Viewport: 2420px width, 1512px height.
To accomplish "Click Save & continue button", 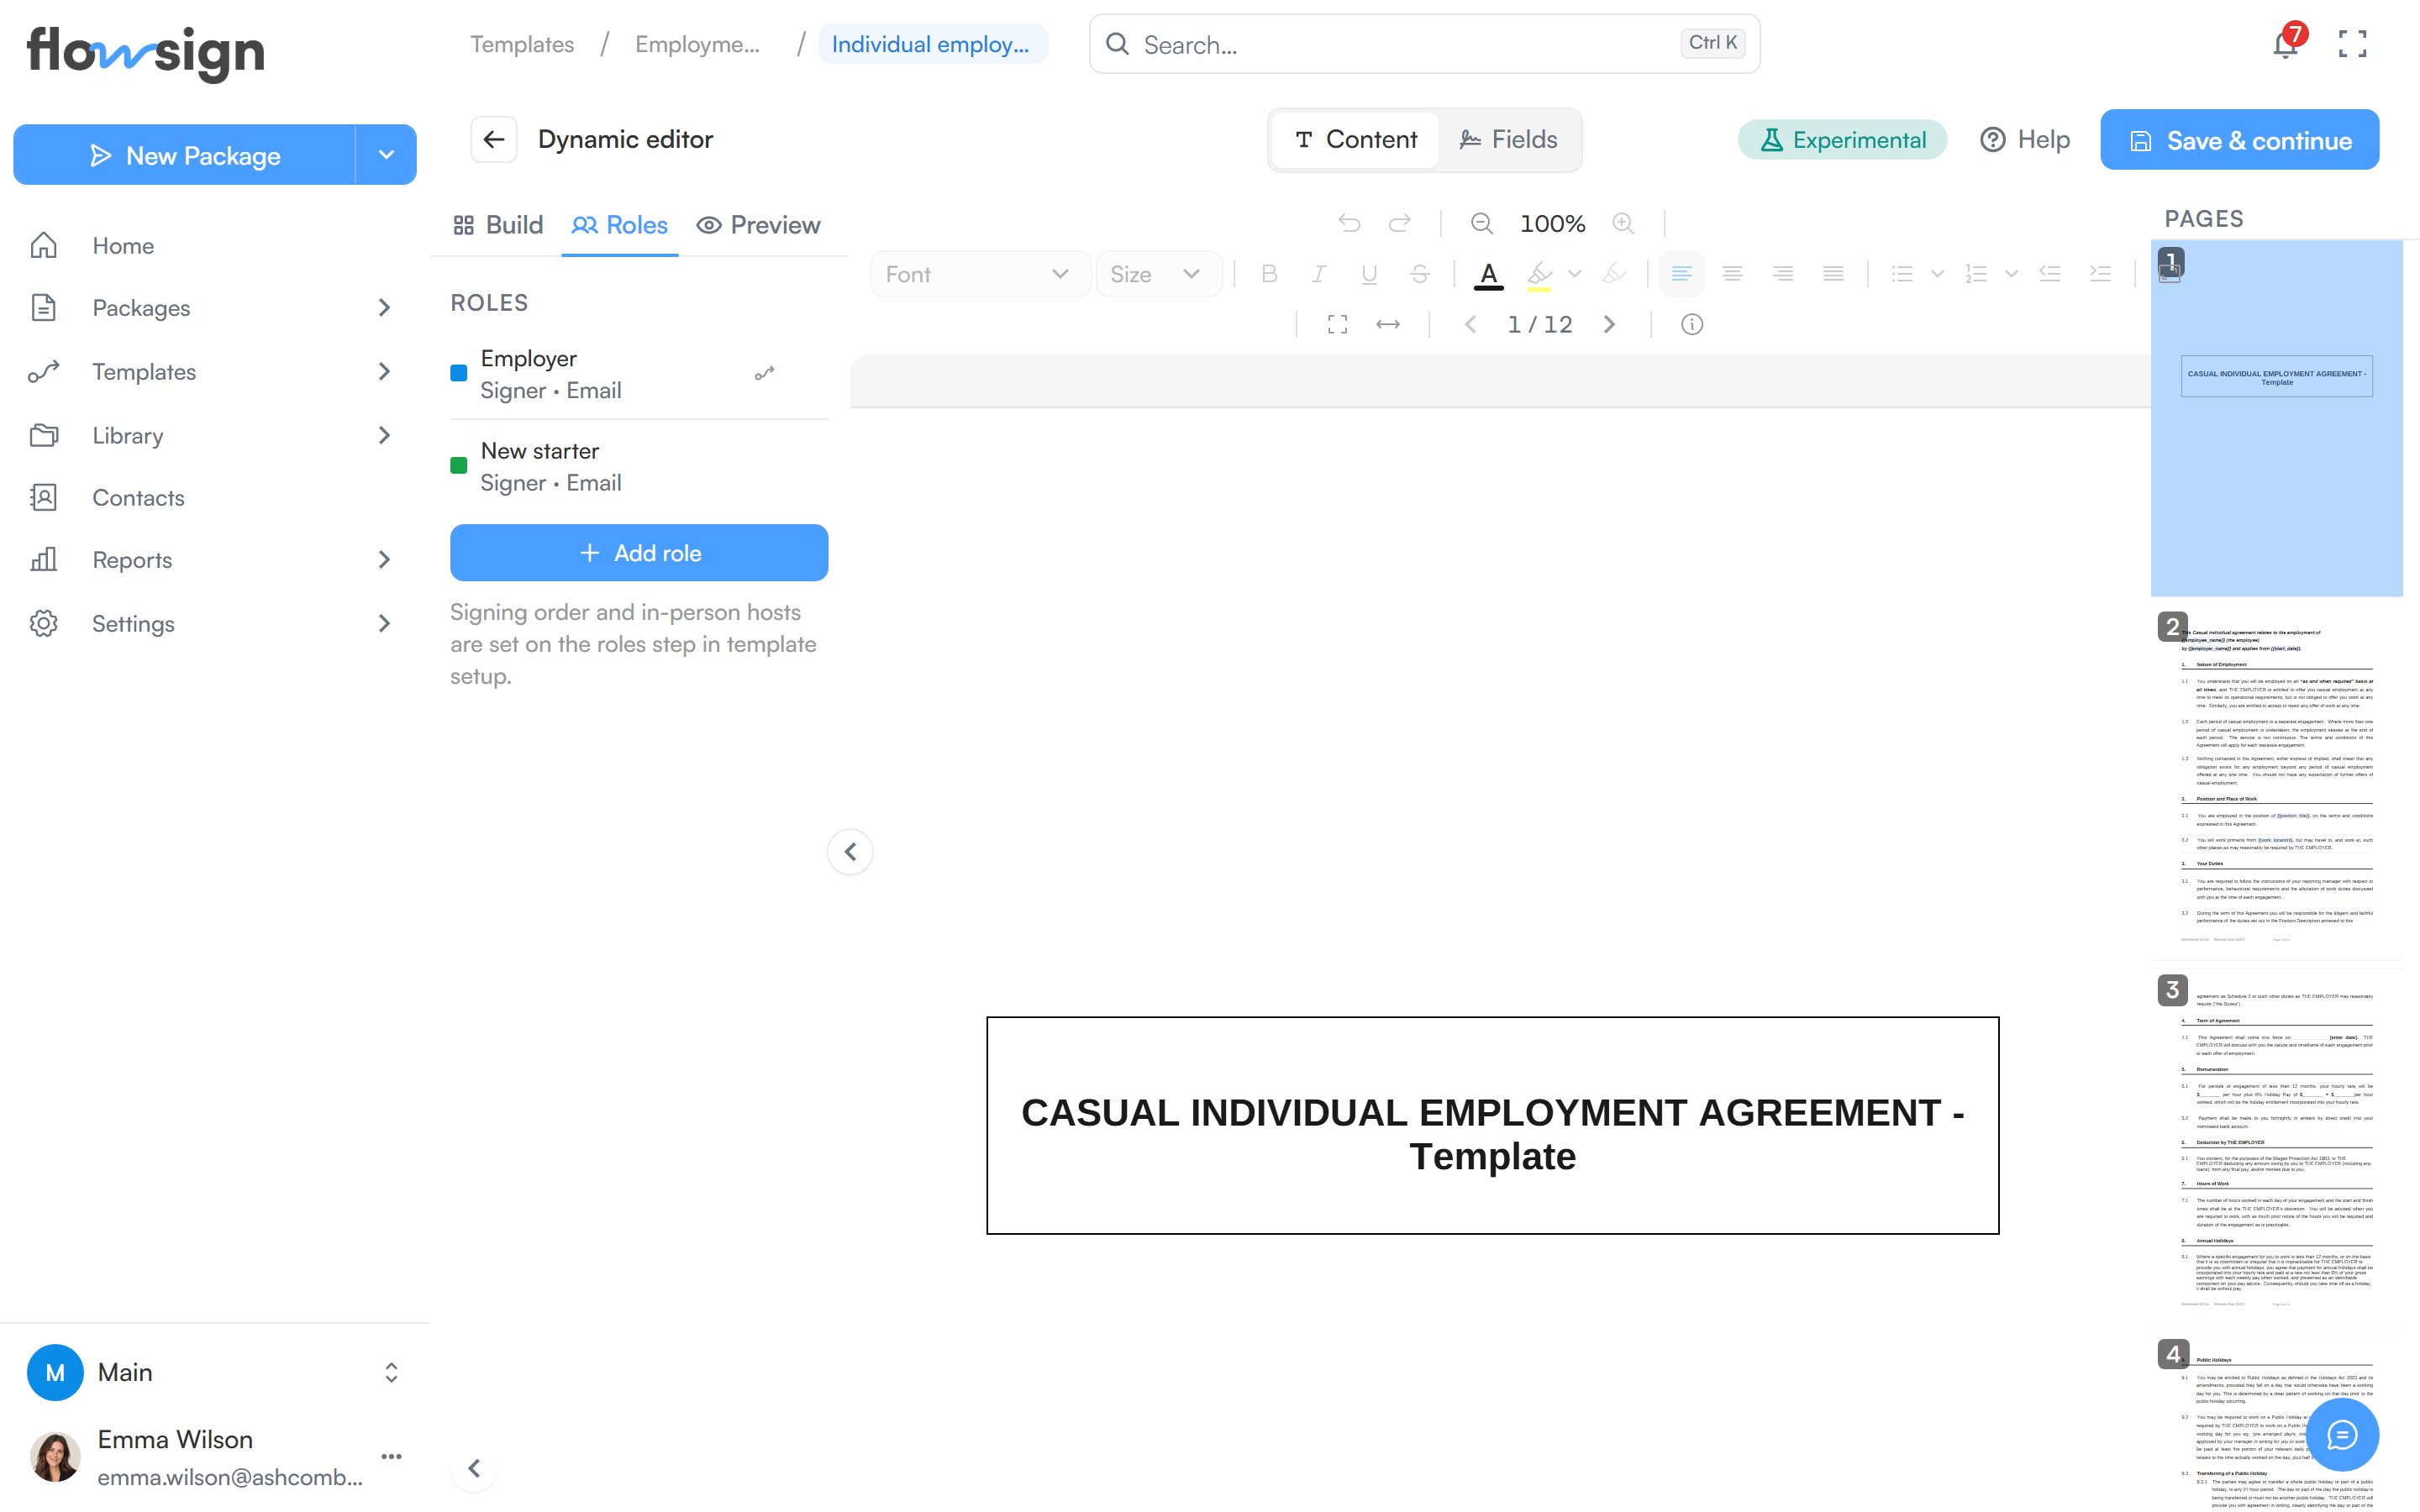I will (x=2240, y=140).
